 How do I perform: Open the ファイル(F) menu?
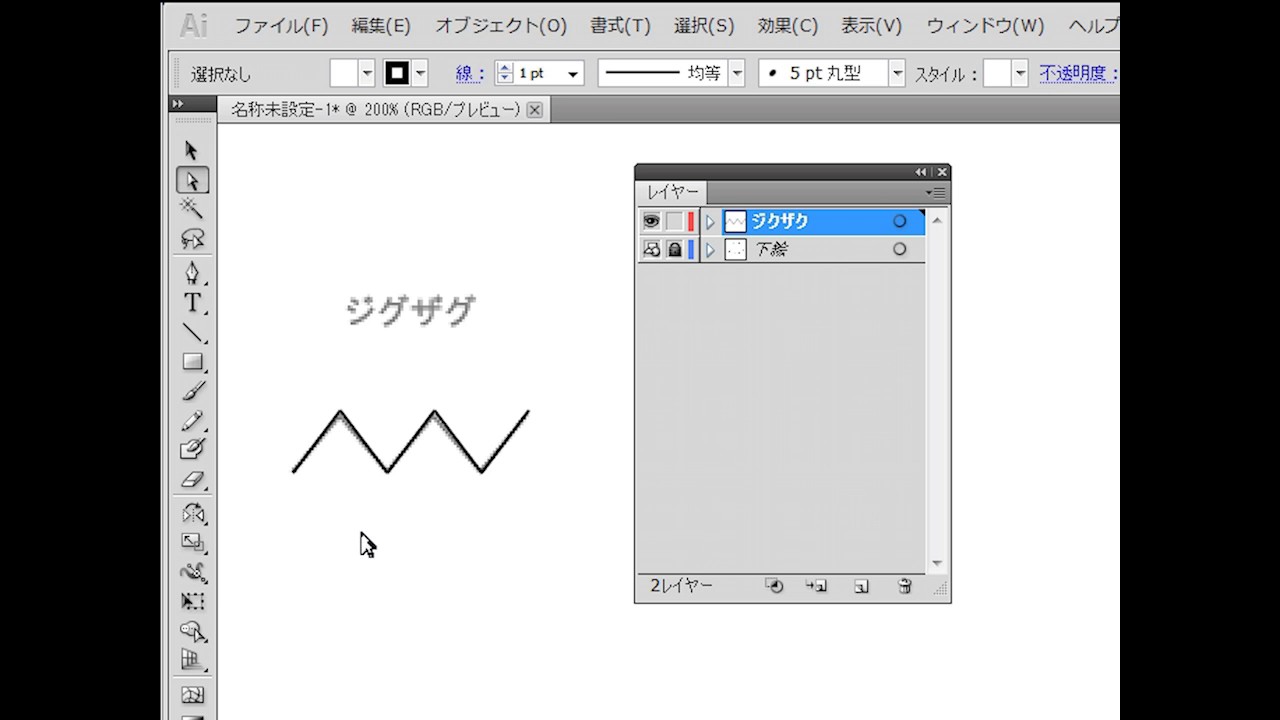click(x=281, y=26)
